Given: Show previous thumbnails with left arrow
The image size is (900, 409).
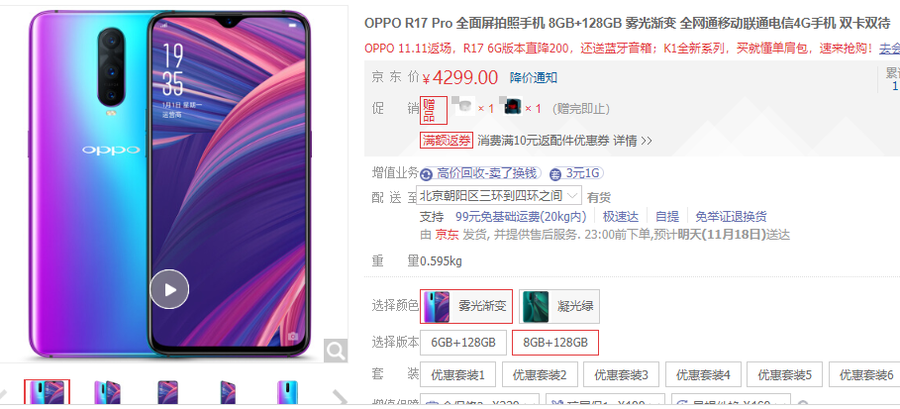Looking at the screenshot, I should click(x=3, y=397).
